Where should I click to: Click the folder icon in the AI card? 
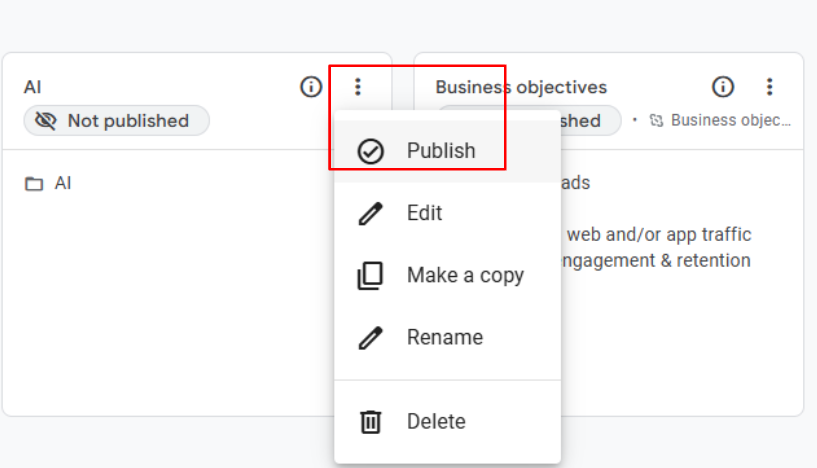35,184
